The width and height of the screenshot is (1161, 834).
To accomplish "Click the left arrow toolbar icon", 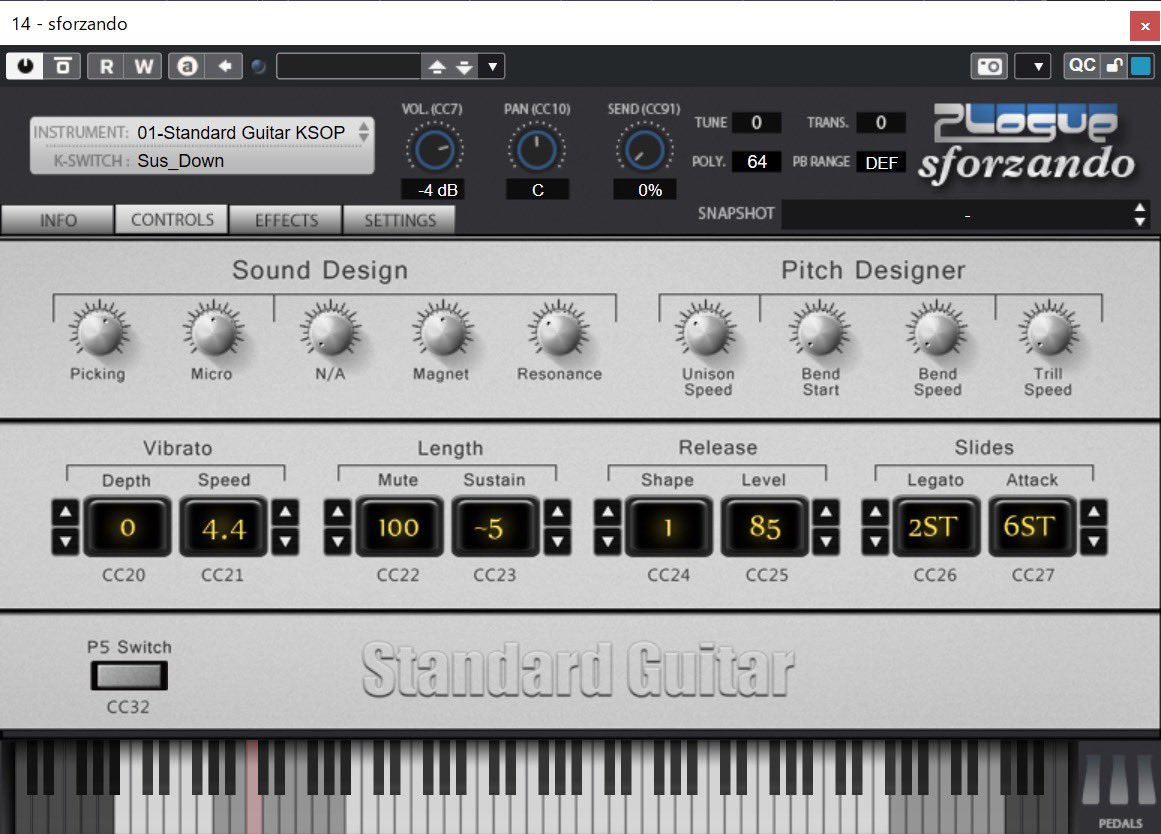I will point(224,66).
